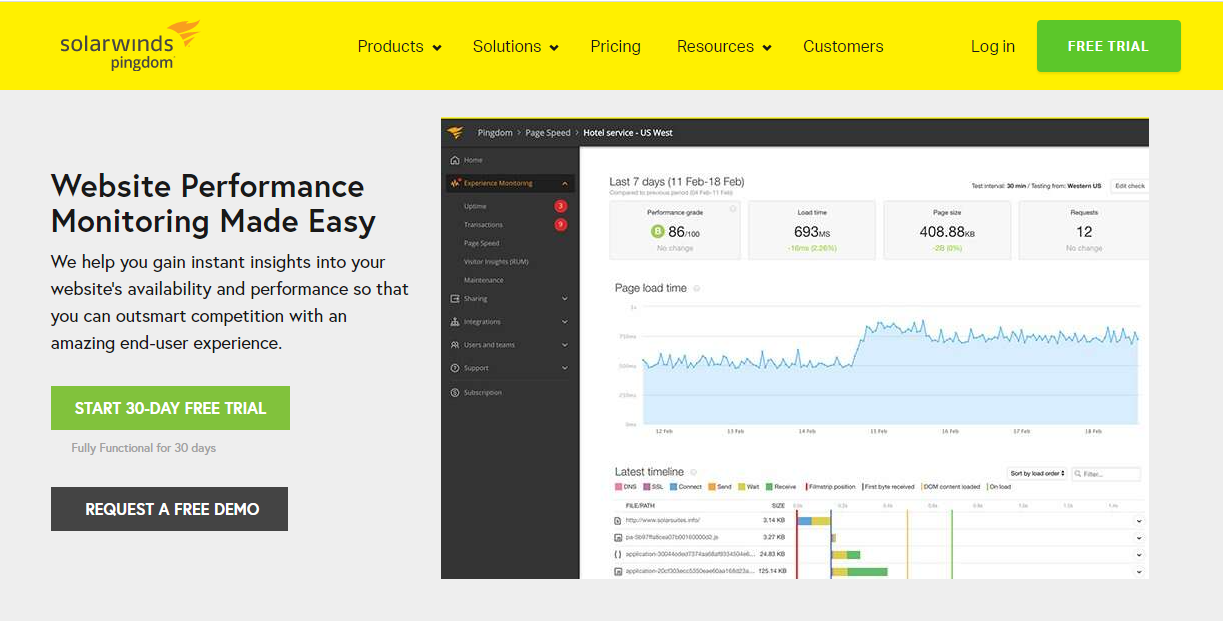Select Page Speed in the sidebar
This screenshot has width=1223, height=621.
pyautogui.click(x=481, y=243)
